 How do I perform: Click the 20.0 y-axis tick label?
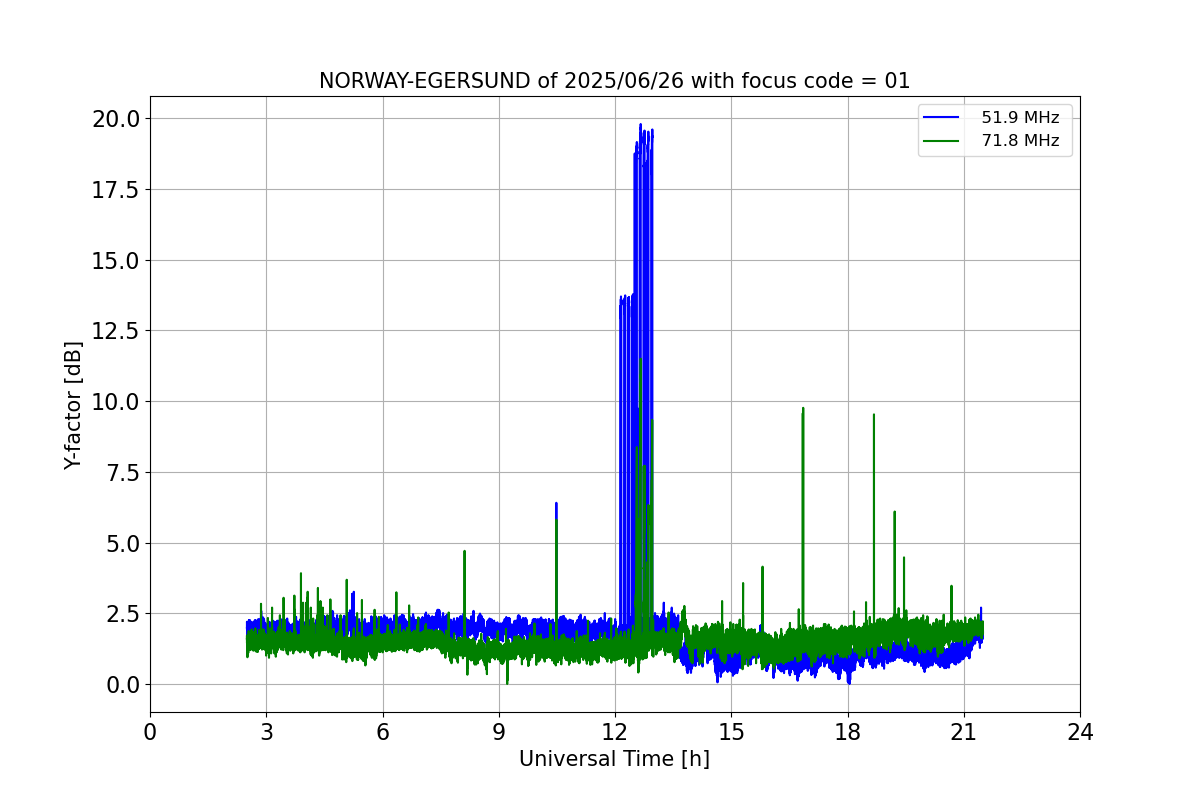tap(118, 119)
